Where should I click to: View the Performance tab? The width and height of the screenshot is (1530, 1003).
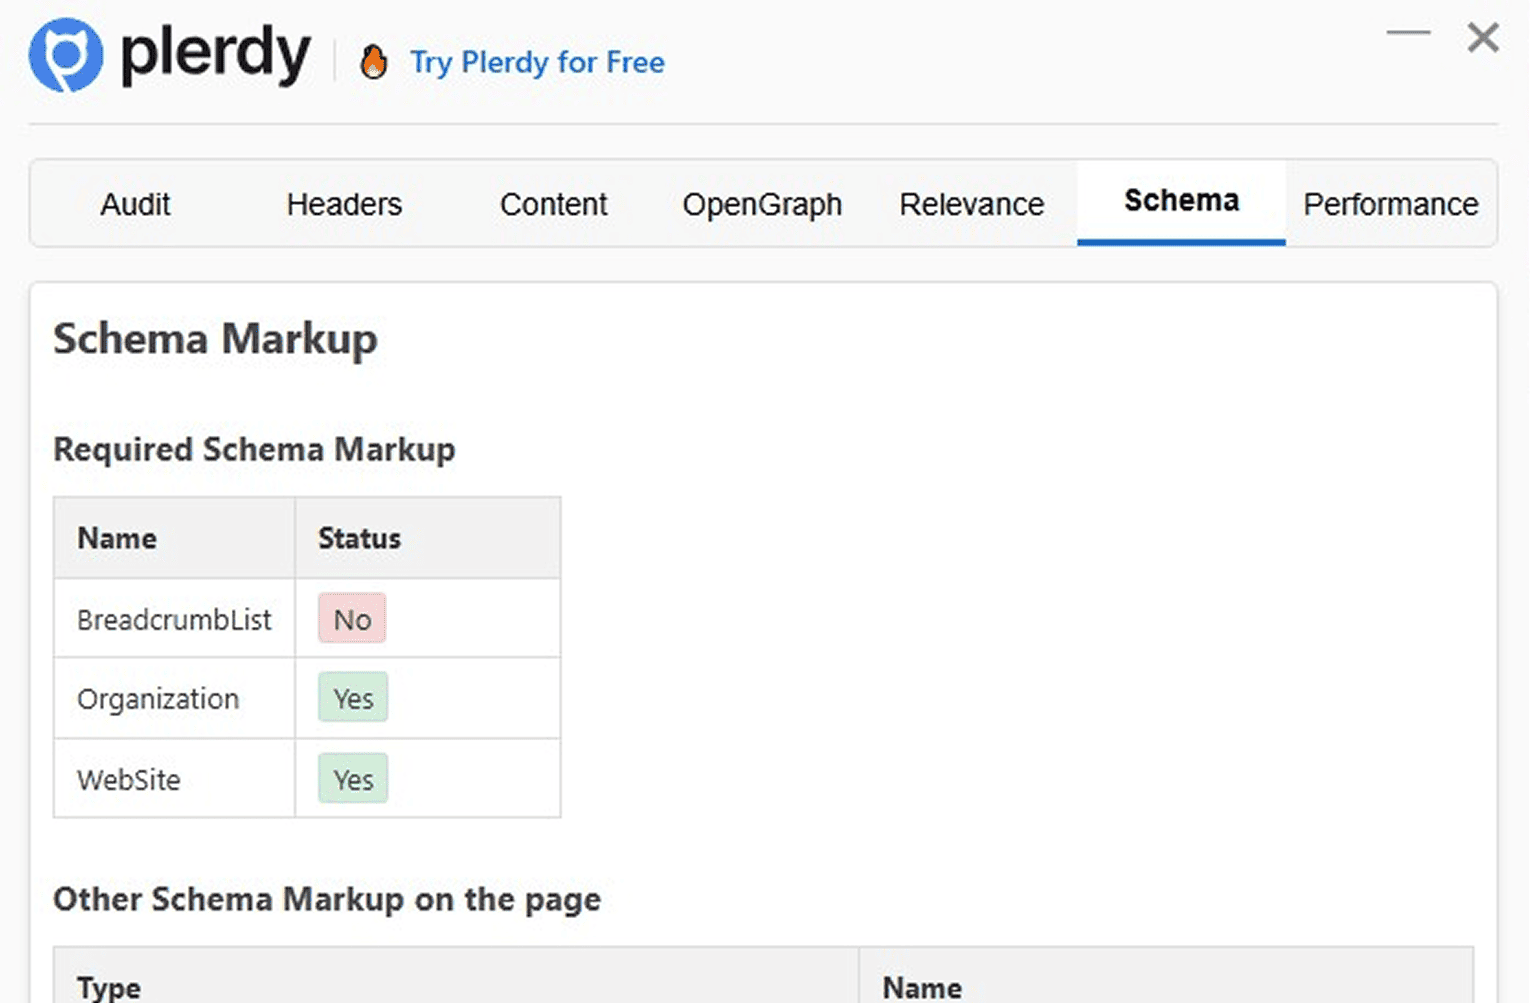[1390, 204]
